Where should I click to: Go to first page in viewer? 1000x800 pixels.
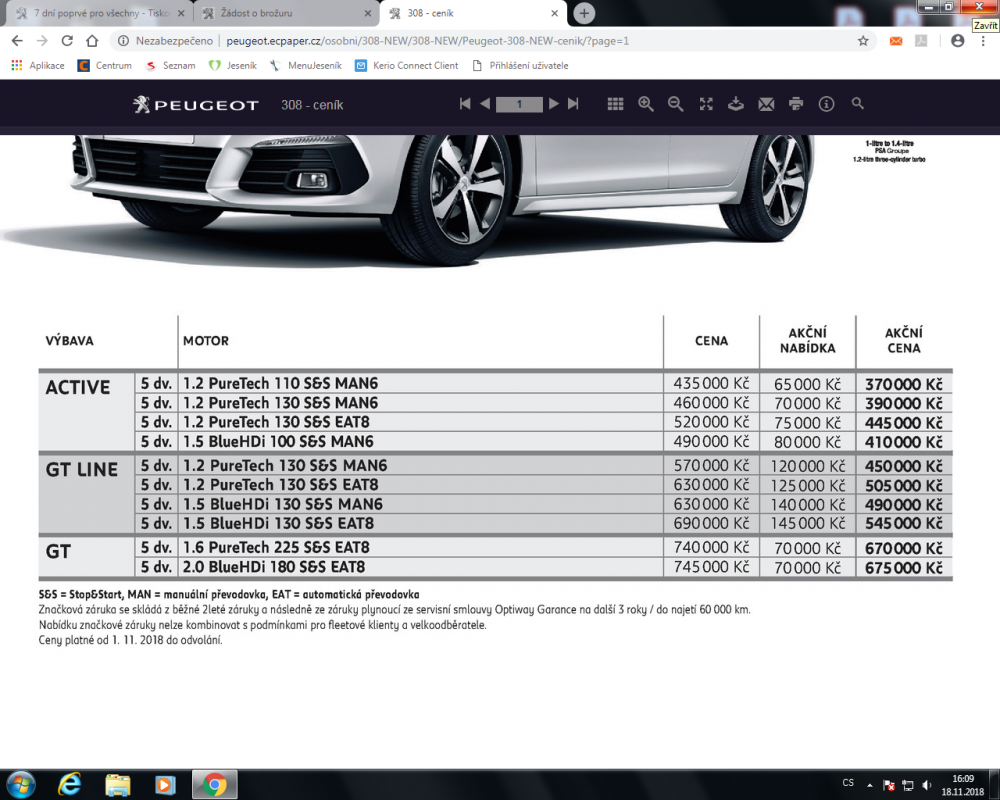tap(465, 104)
